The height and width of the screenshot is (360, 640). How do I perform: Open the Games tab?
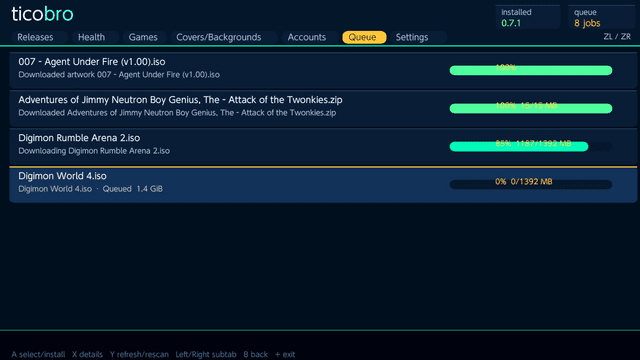pos(144,37)
